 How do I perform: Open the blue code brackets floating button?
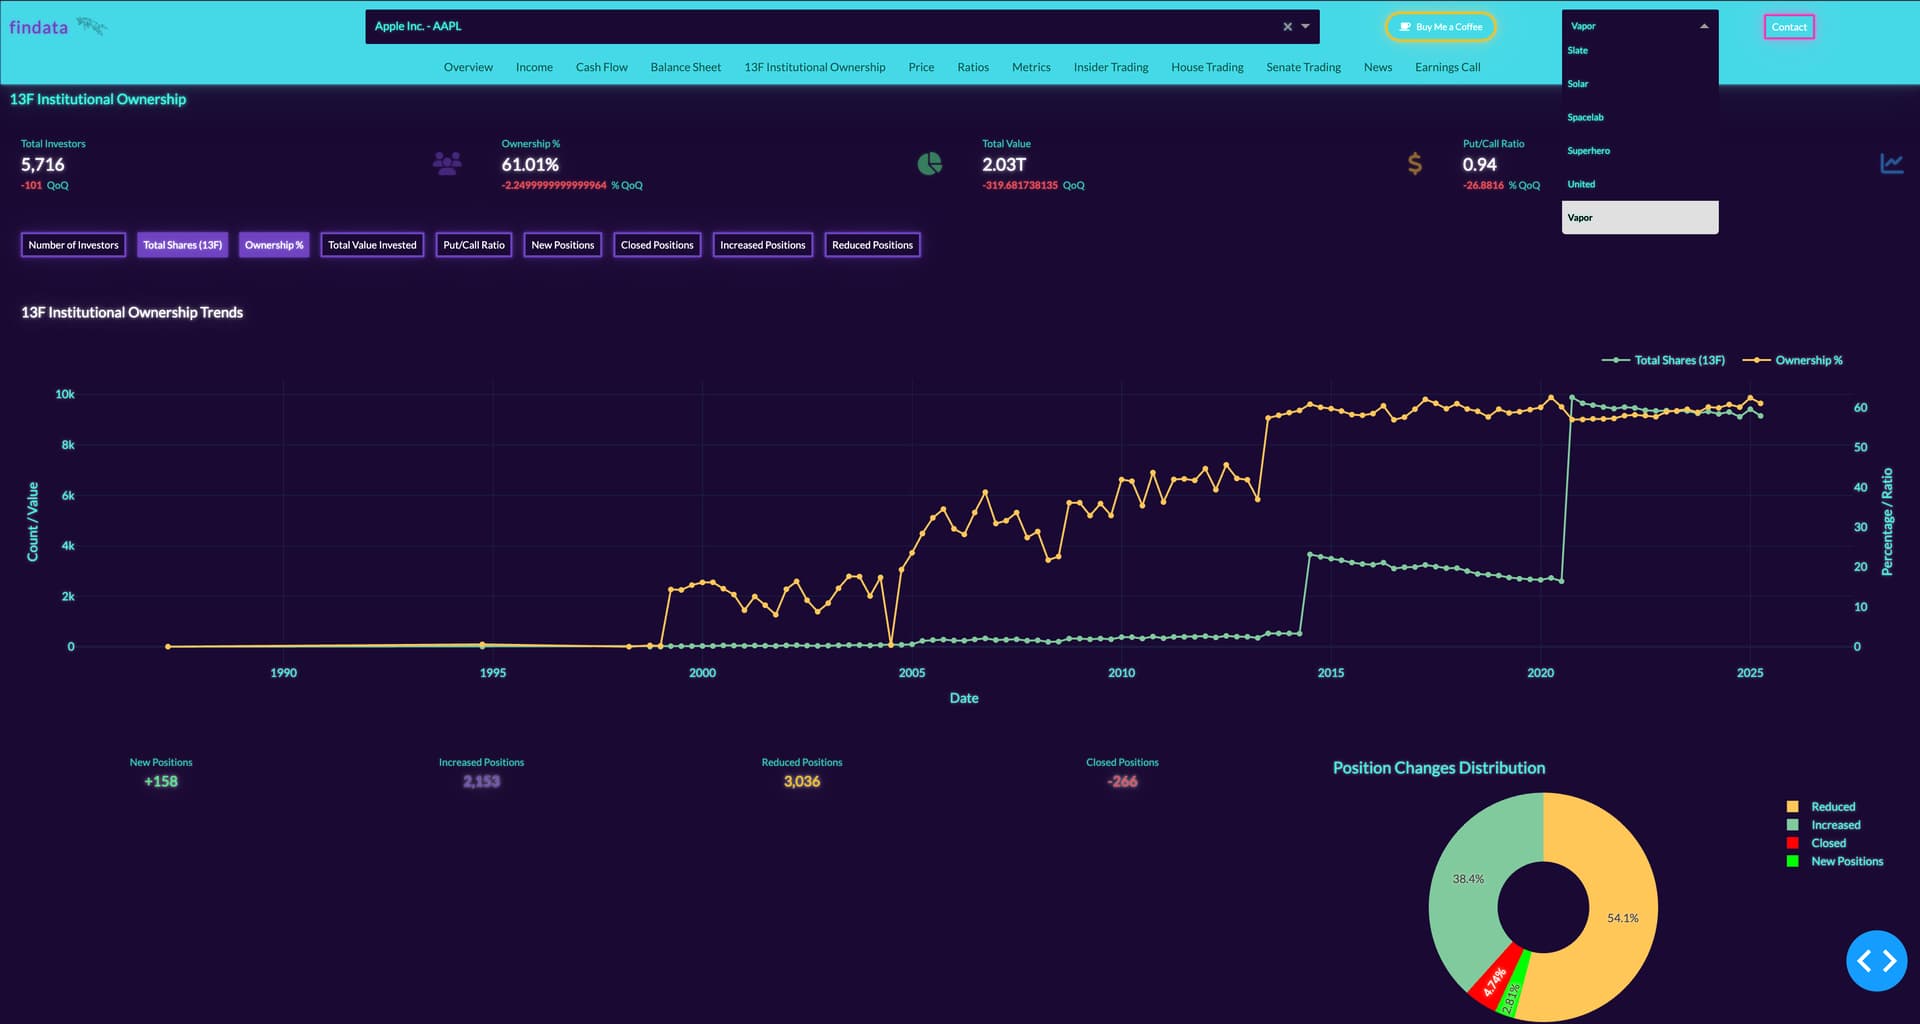(1876, 961)
